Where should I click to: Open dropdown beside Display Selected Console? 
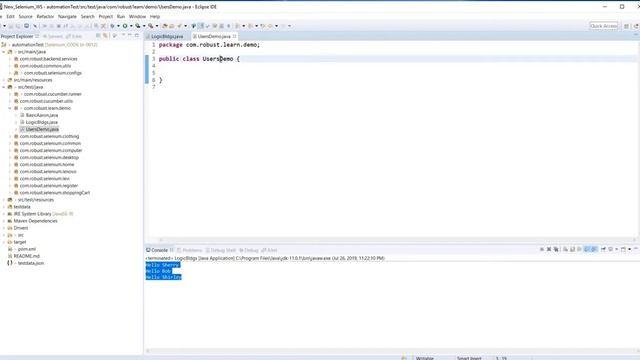pos(617,249)
